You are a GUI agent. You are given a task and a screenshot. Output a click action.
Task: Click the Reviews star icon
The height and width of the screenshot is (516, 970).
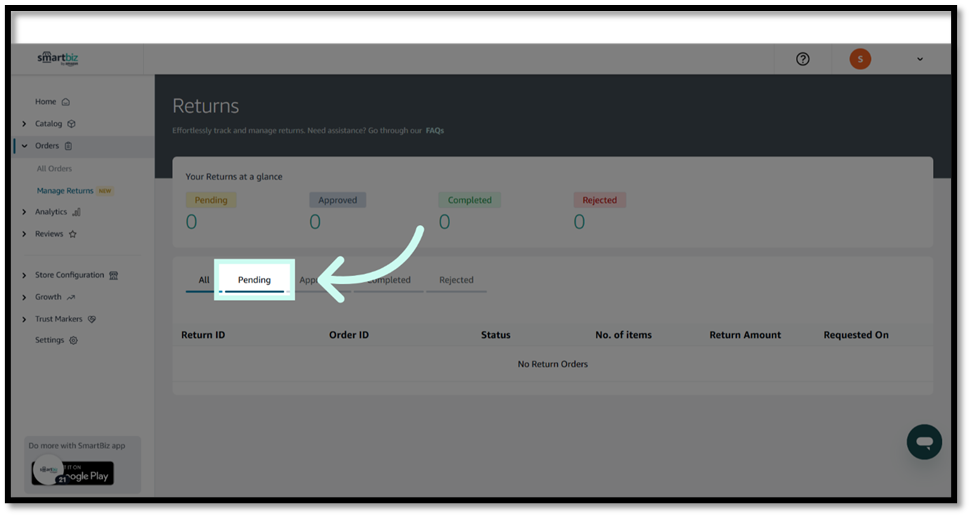click(x=73, y=234)
